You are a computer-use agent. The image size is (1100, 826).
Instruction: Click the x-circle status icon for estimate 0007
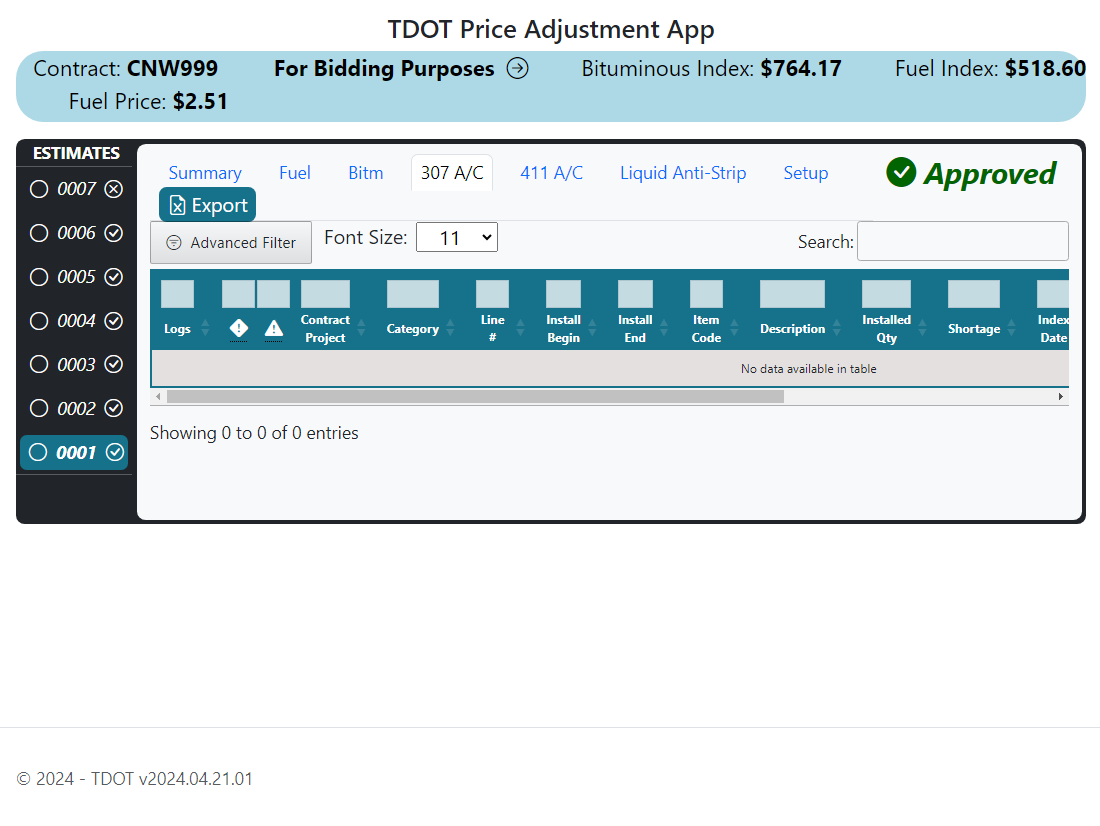tap(114, 189)
